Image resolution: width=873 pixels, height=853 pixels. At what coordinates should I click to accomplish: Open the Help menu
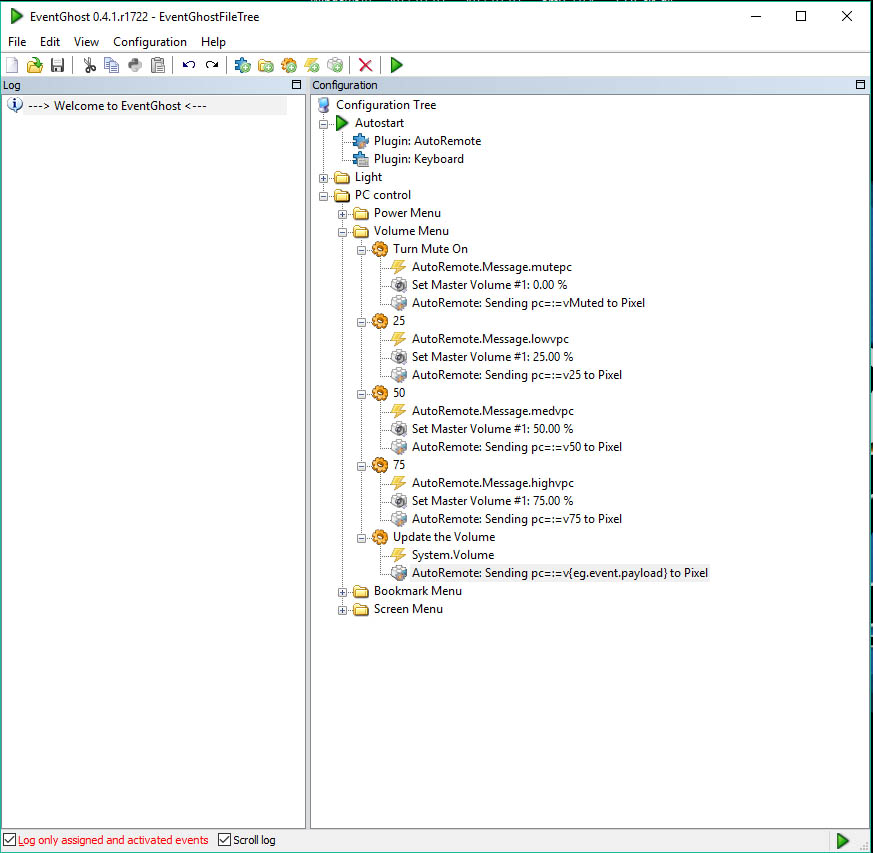(213, 42)
